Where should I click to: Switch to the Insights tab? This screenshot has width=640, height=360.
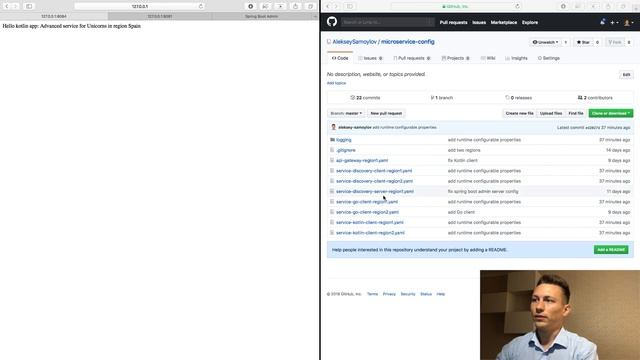point(516,58)
